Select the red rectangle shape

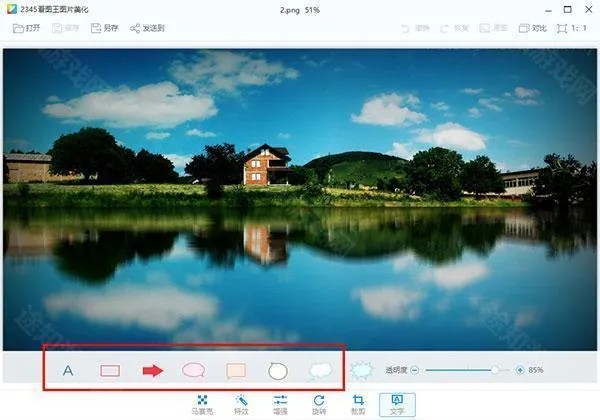(110, 370)
